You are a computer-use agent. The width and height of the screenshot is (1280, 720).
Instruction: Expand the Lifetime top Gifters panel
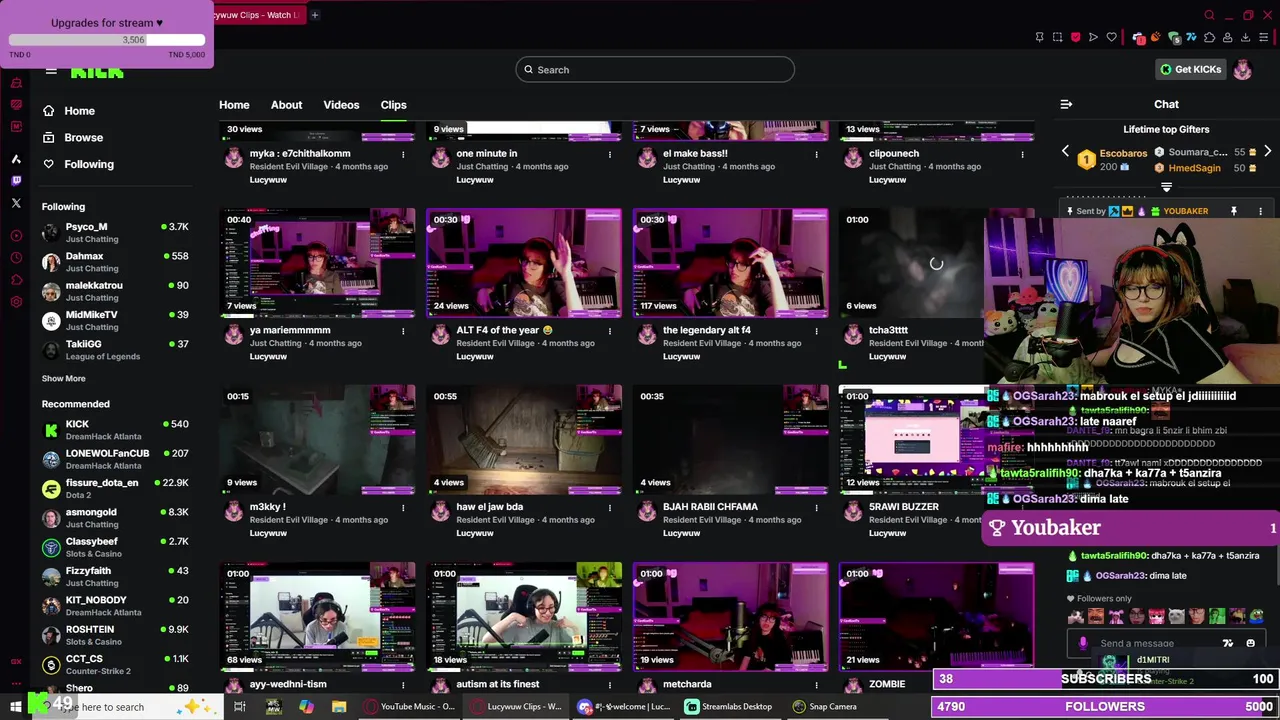click(1166, 187)
